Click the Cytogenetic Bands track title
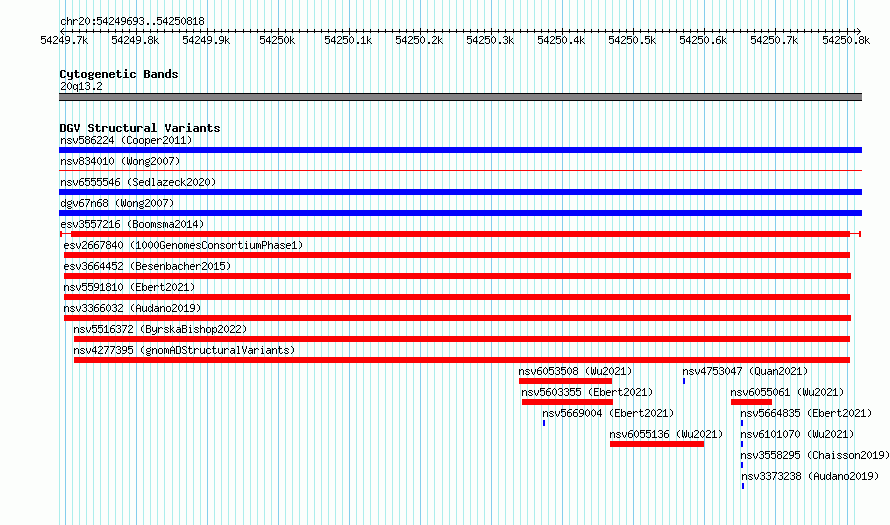 [119, 74]
